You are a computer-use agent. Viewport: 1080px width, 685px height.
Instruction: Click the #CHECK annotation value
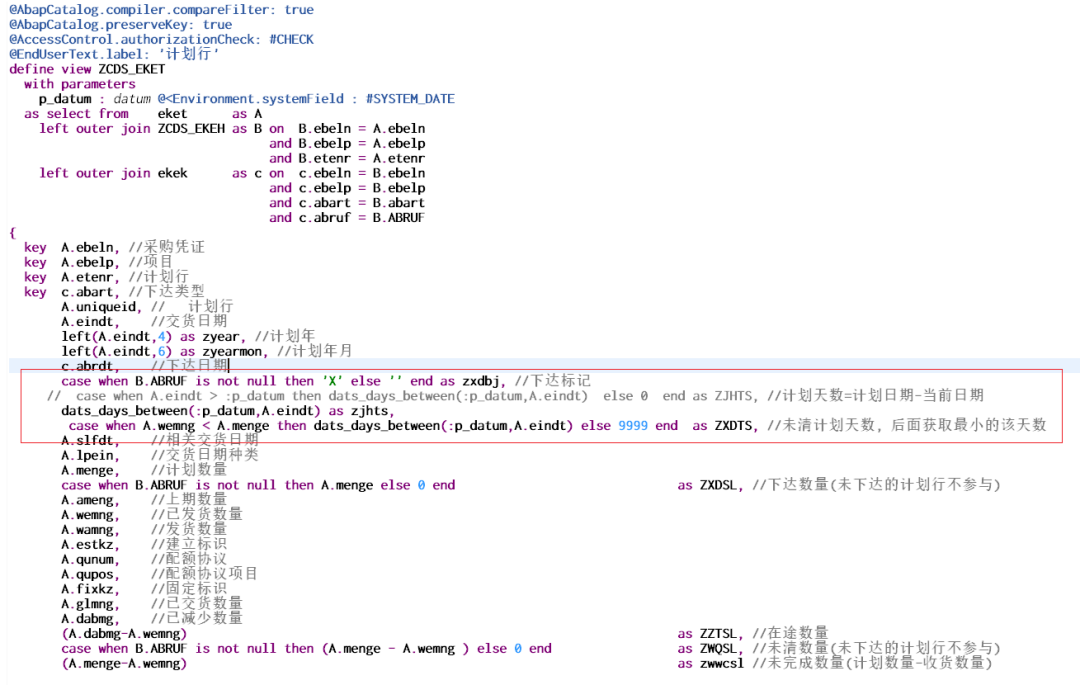point(291,40)
